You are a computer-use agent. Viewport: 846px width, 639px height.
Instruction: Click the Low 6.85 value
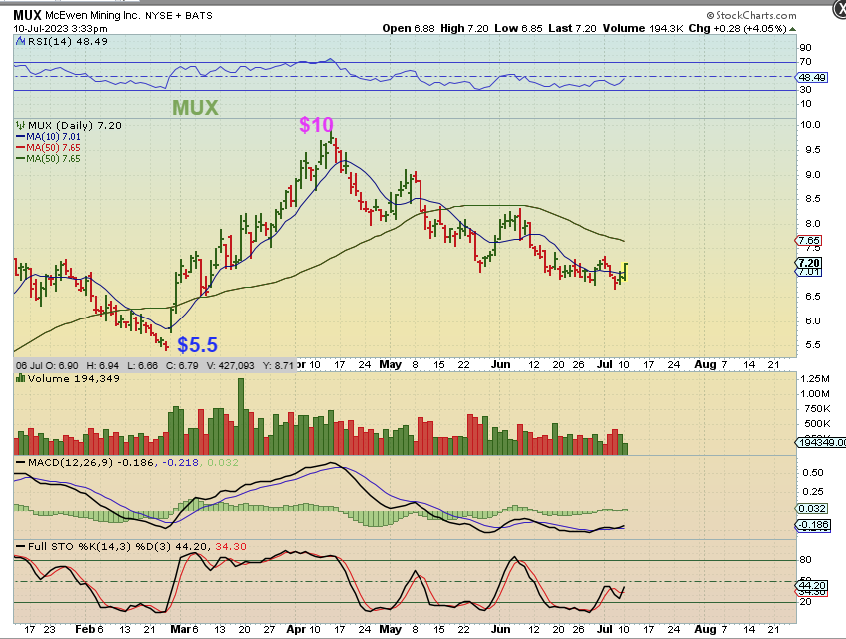[x=518, y=28]
